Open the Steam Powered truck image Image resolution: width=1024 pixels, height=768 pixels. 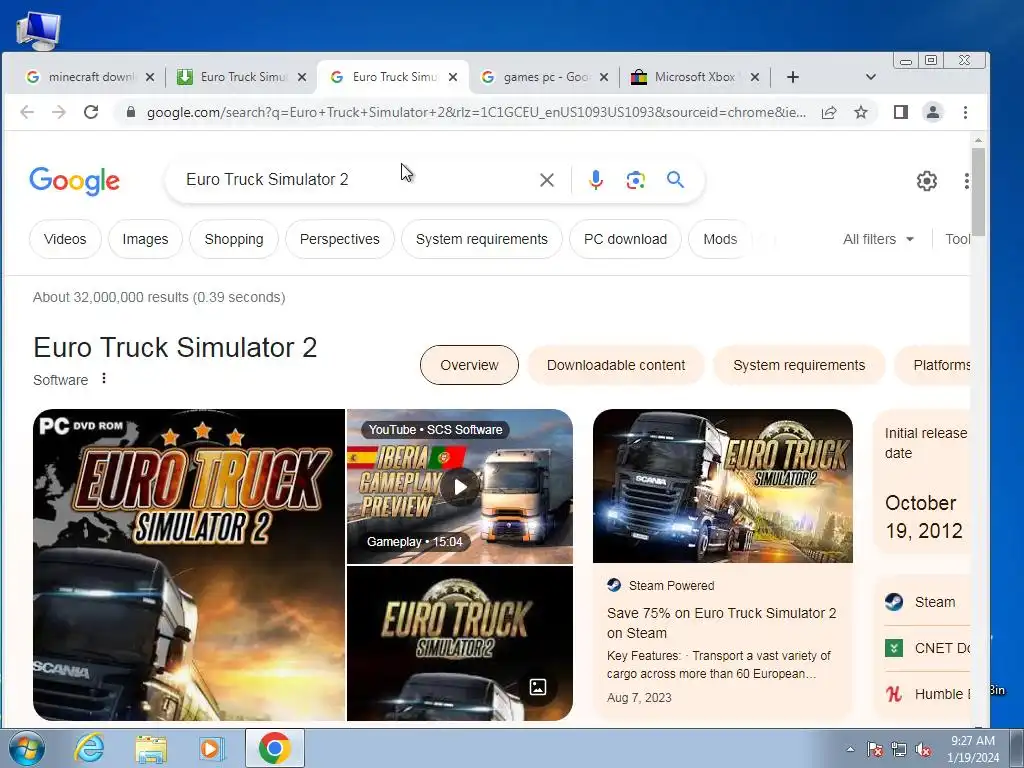tap(722, 486)
